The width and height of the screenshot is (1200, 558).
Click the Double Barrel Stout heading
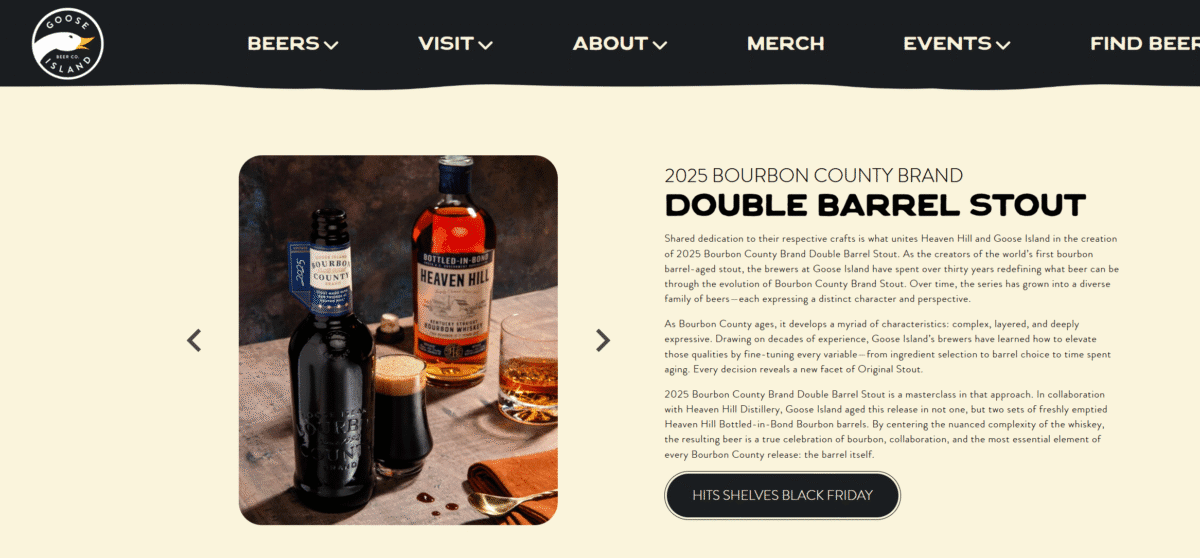875,205
